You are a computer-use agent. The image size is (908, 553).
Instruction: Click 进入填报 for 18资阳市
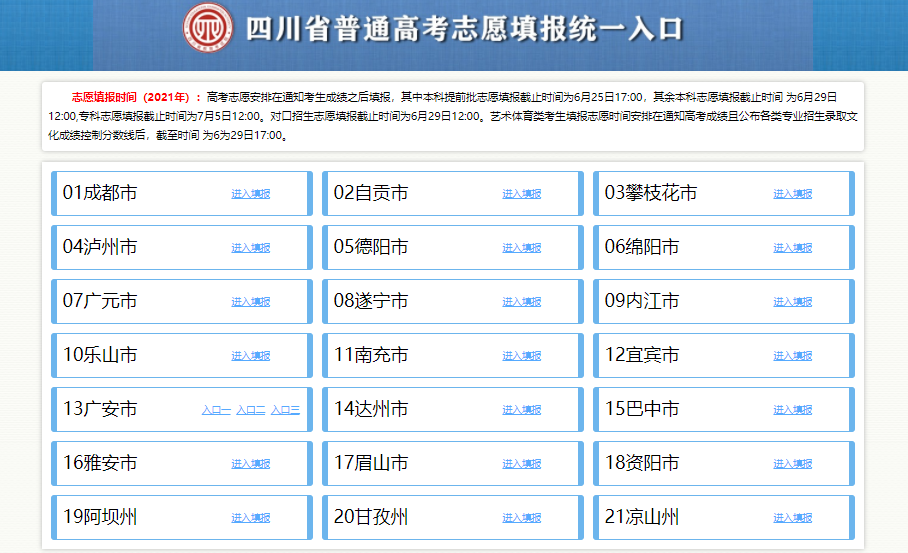[793, 464]
